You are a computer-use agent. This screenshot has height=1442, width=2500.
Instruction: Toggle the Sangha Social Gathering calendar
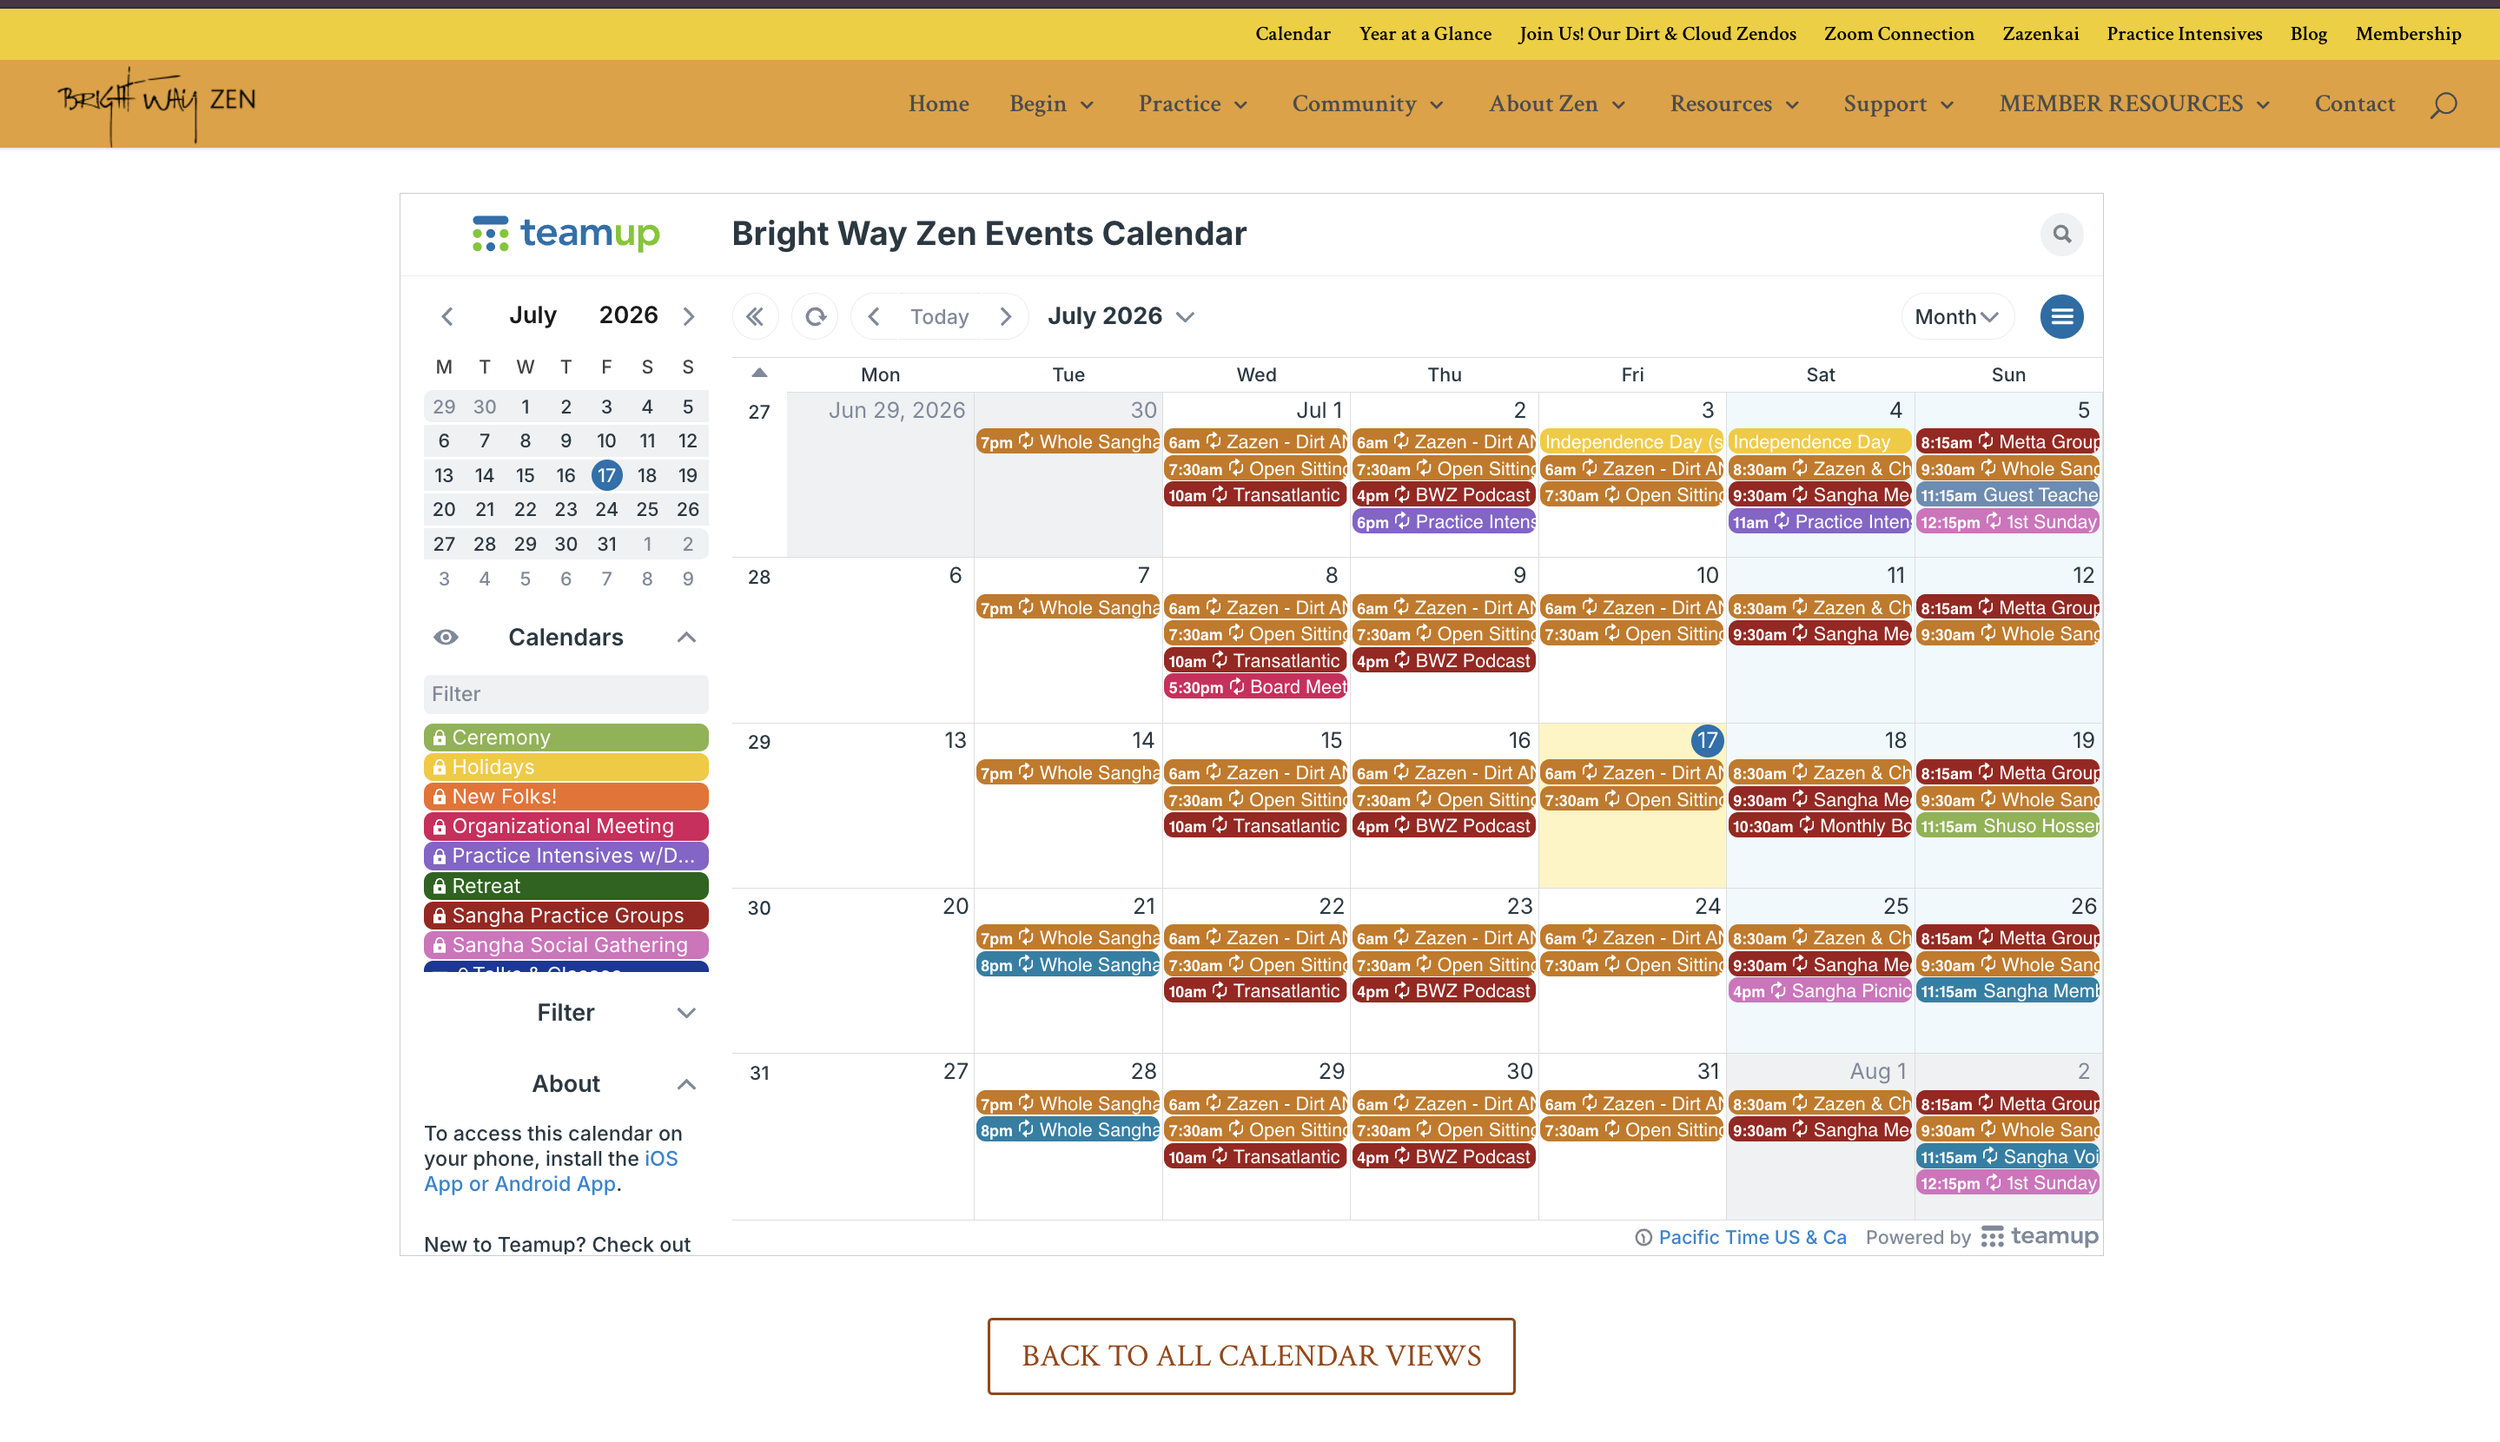[x=566, y=945]
